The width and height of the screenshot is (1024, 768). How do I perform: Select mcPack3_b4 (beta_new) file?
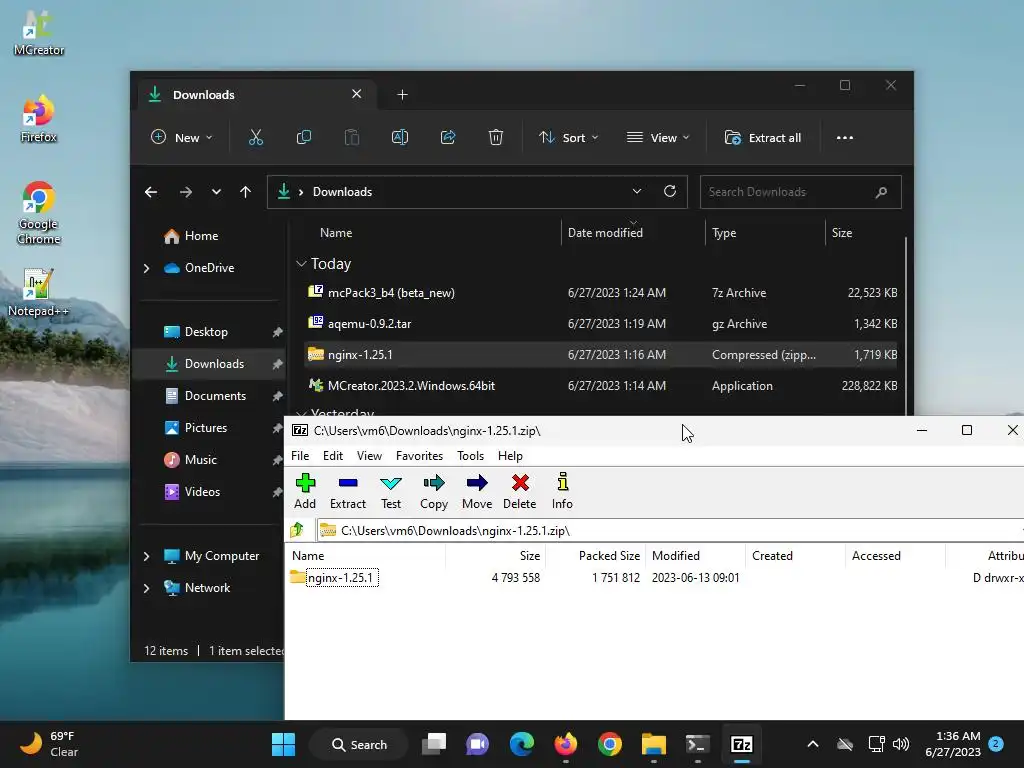[391, 293]
